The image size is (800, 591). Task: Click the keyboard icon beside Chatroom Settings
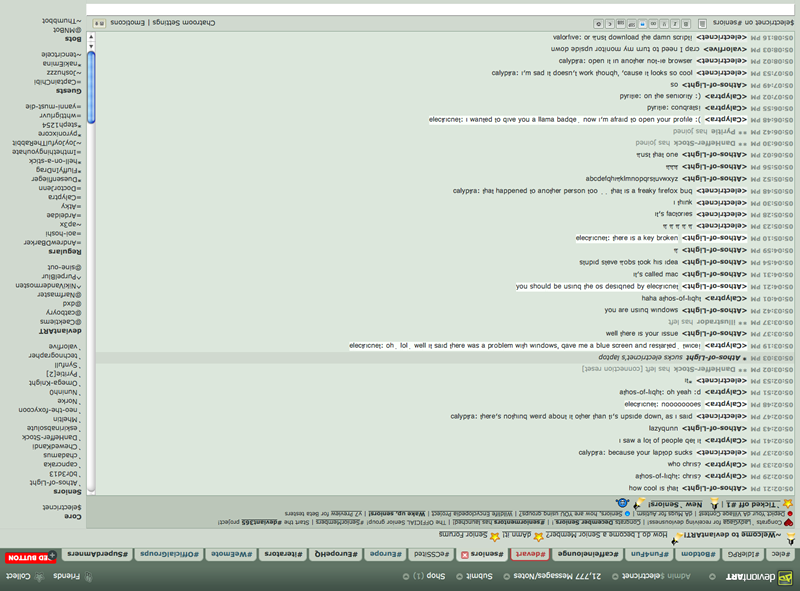pos(99,23)
